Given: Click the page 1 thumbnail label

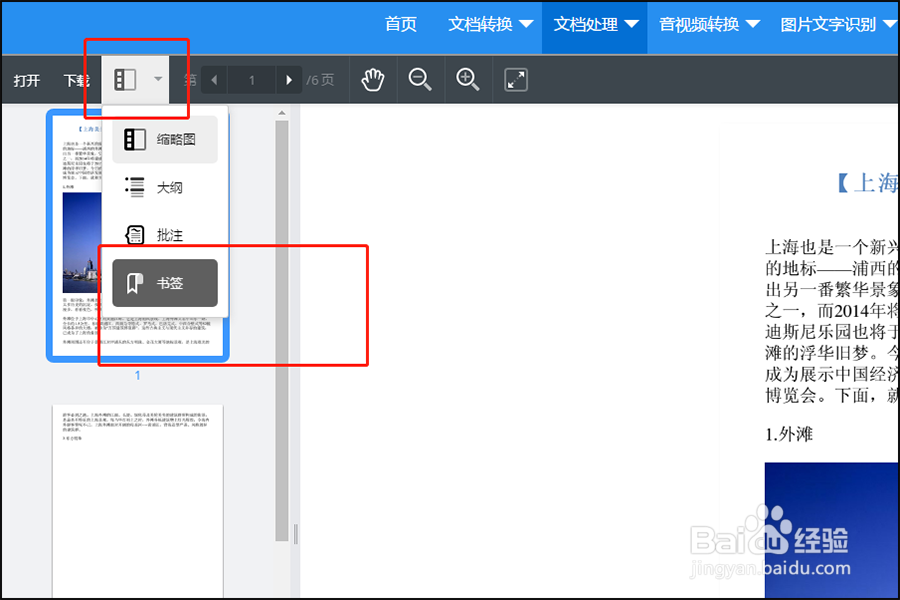Looking at the screenshot, I should click(137, 376).
